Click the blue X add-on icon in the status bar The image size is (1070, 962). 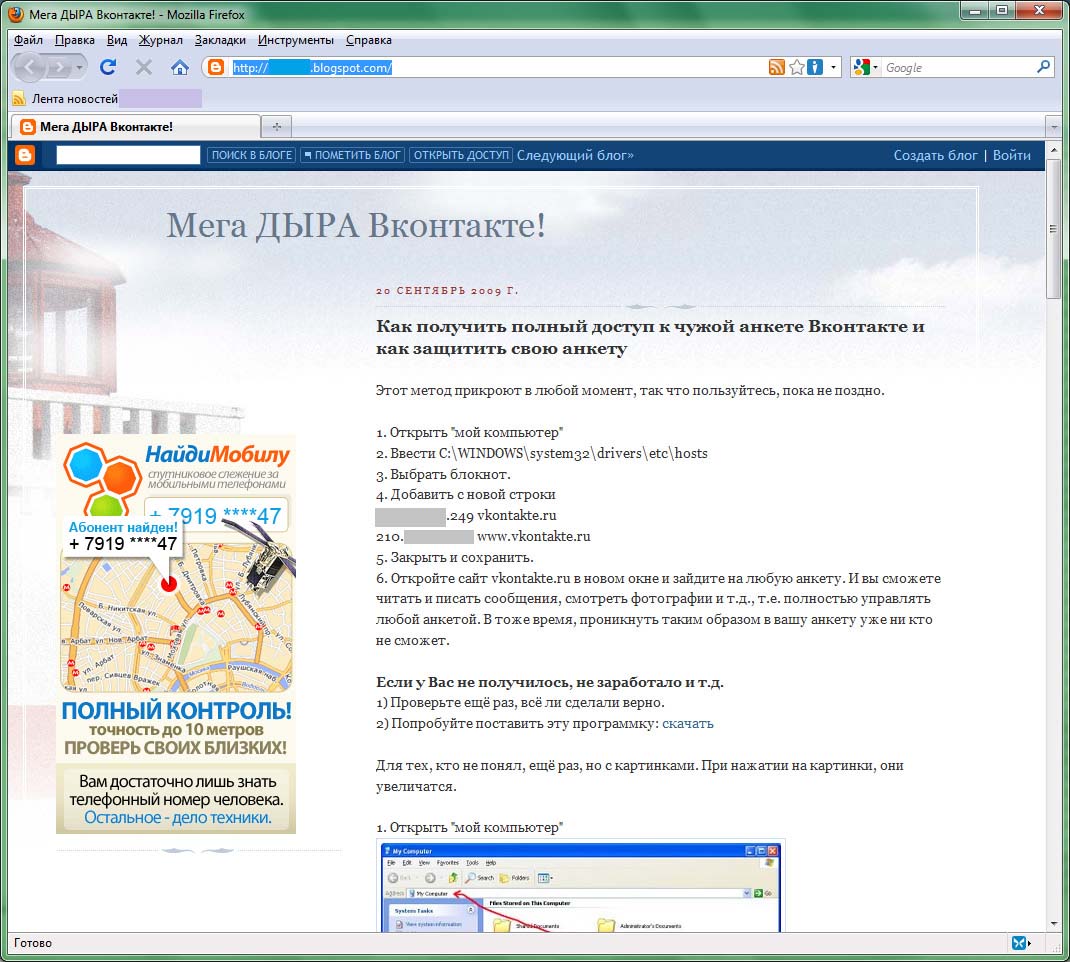pyautogui.click(x=1019, y=943)
